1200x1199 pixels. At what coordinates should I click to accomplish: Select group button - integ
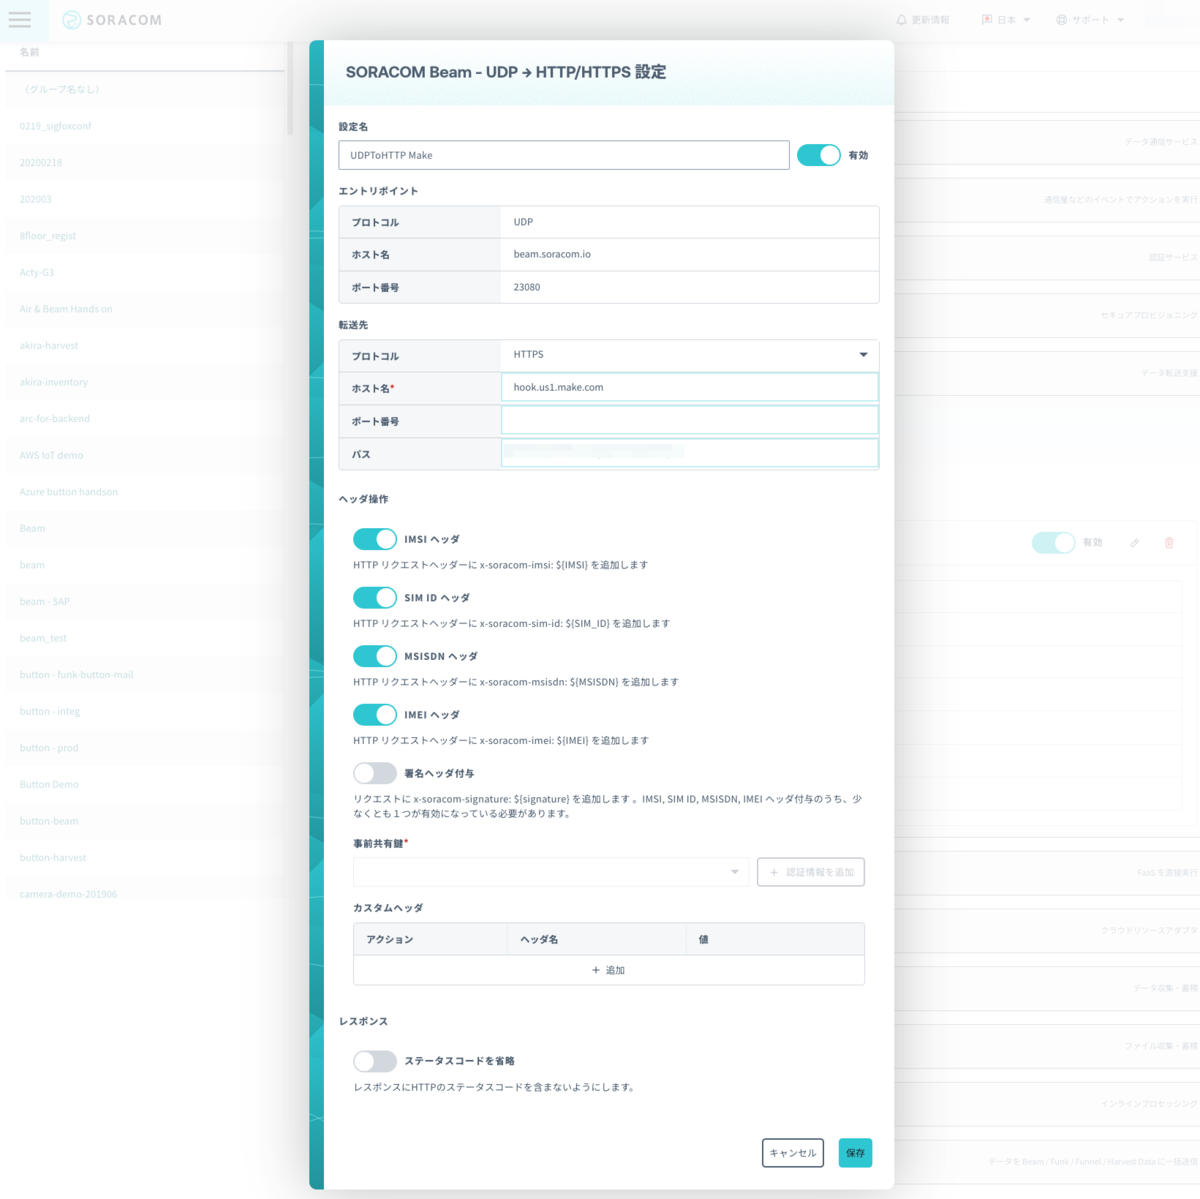(145, 711)
